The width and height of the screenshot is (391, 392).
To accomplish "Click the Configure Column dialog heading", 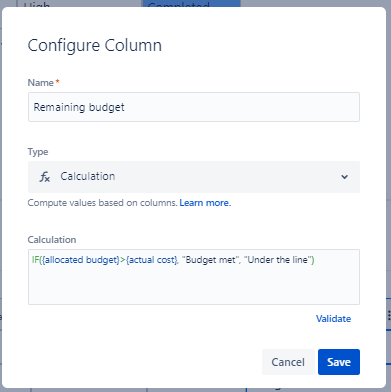I will (95, 46).
